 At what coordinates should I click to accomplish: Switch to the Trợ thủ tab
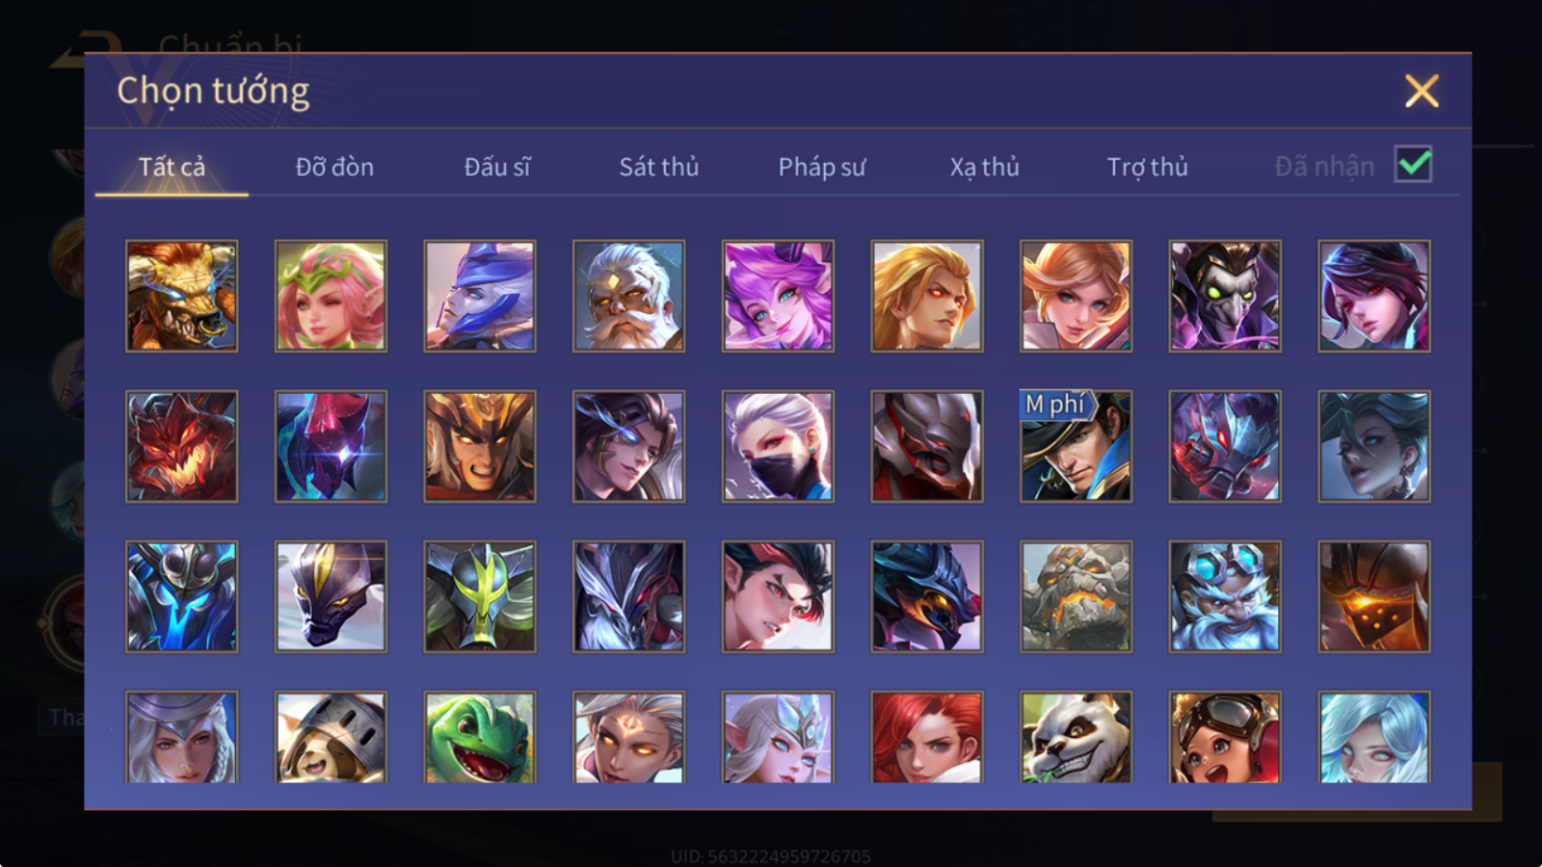(1148, 167)
